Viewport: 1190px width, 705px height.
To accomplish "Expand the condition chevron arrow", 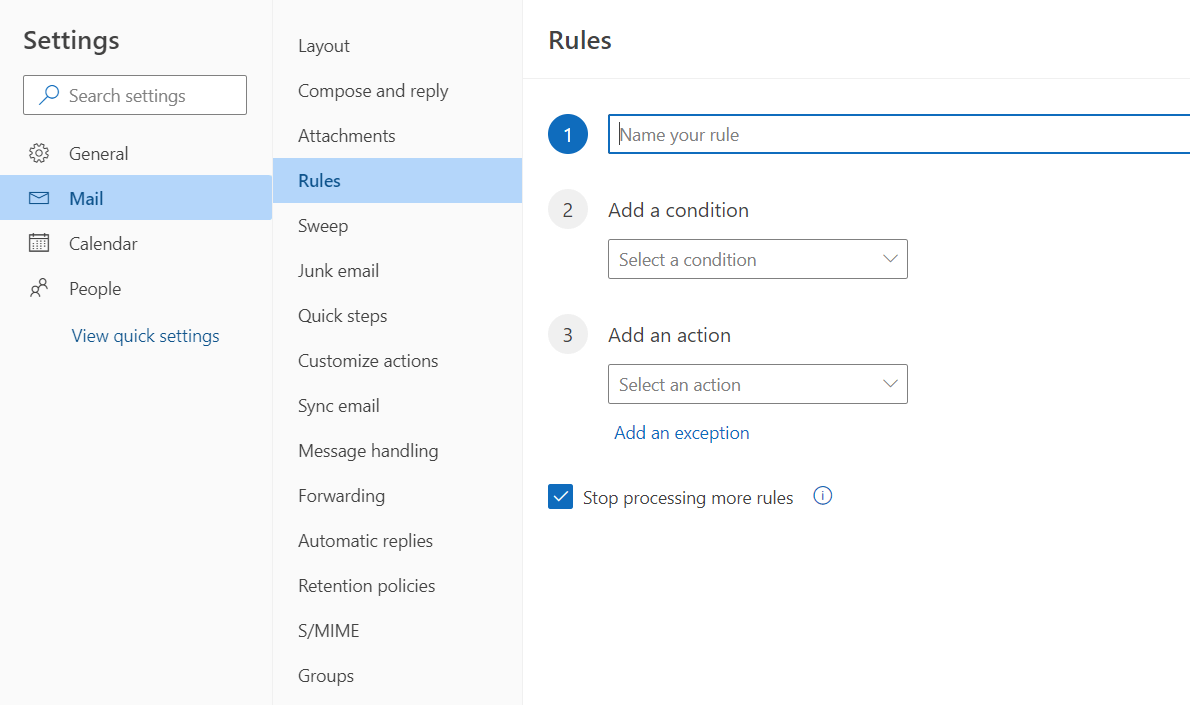I will click(x=889, y=259).
